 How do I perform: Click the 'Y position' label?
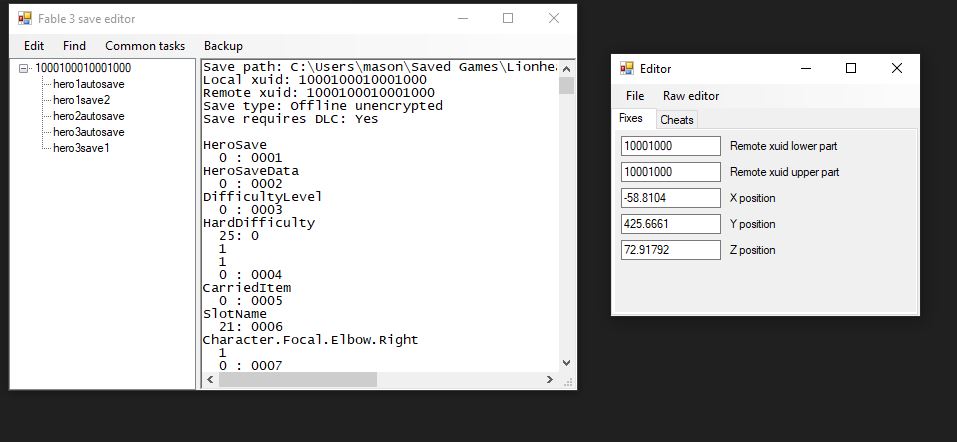click(753, 224)
